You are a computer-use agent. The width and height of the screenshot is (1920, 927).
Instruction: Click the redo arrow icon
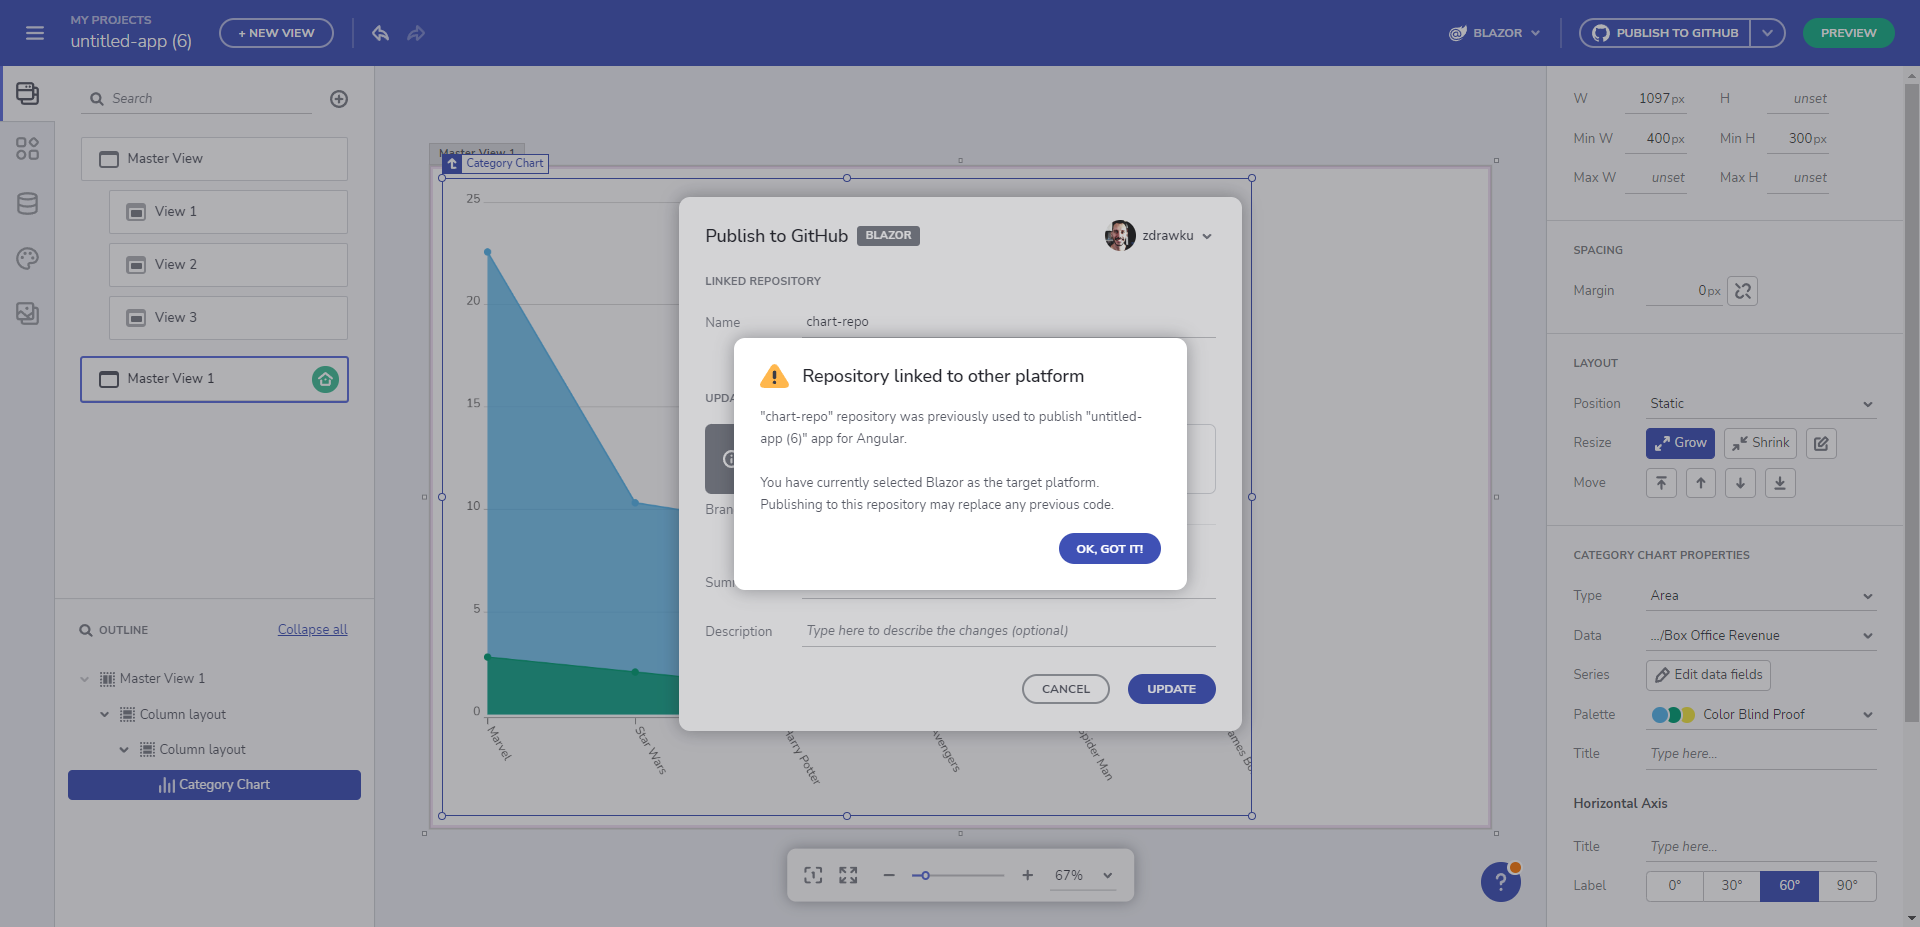(416, 33)
